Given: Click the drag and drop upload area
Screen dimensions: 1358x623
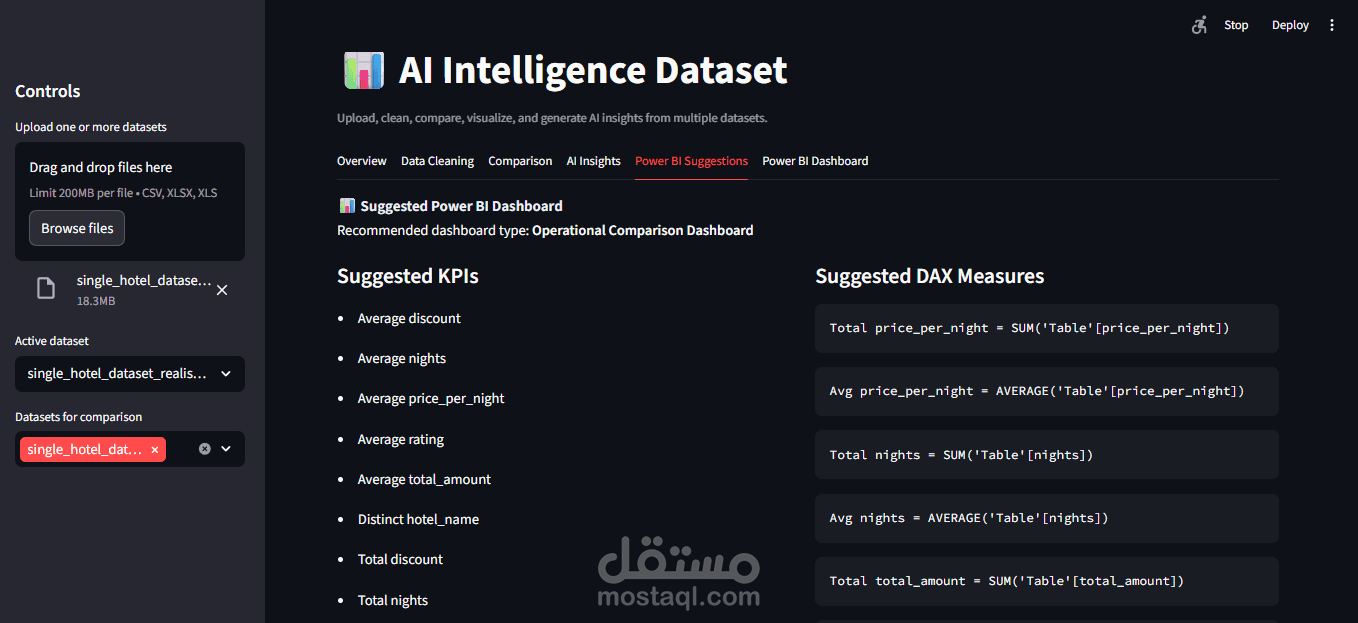Looking at the screenshot, I should pyautogui.click(x=130, y=201).
